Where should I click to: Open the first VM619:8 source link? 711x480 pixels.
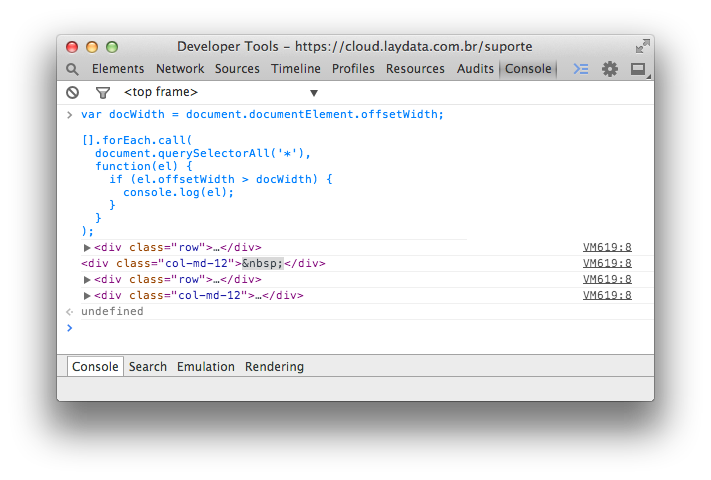pos(607,248)
